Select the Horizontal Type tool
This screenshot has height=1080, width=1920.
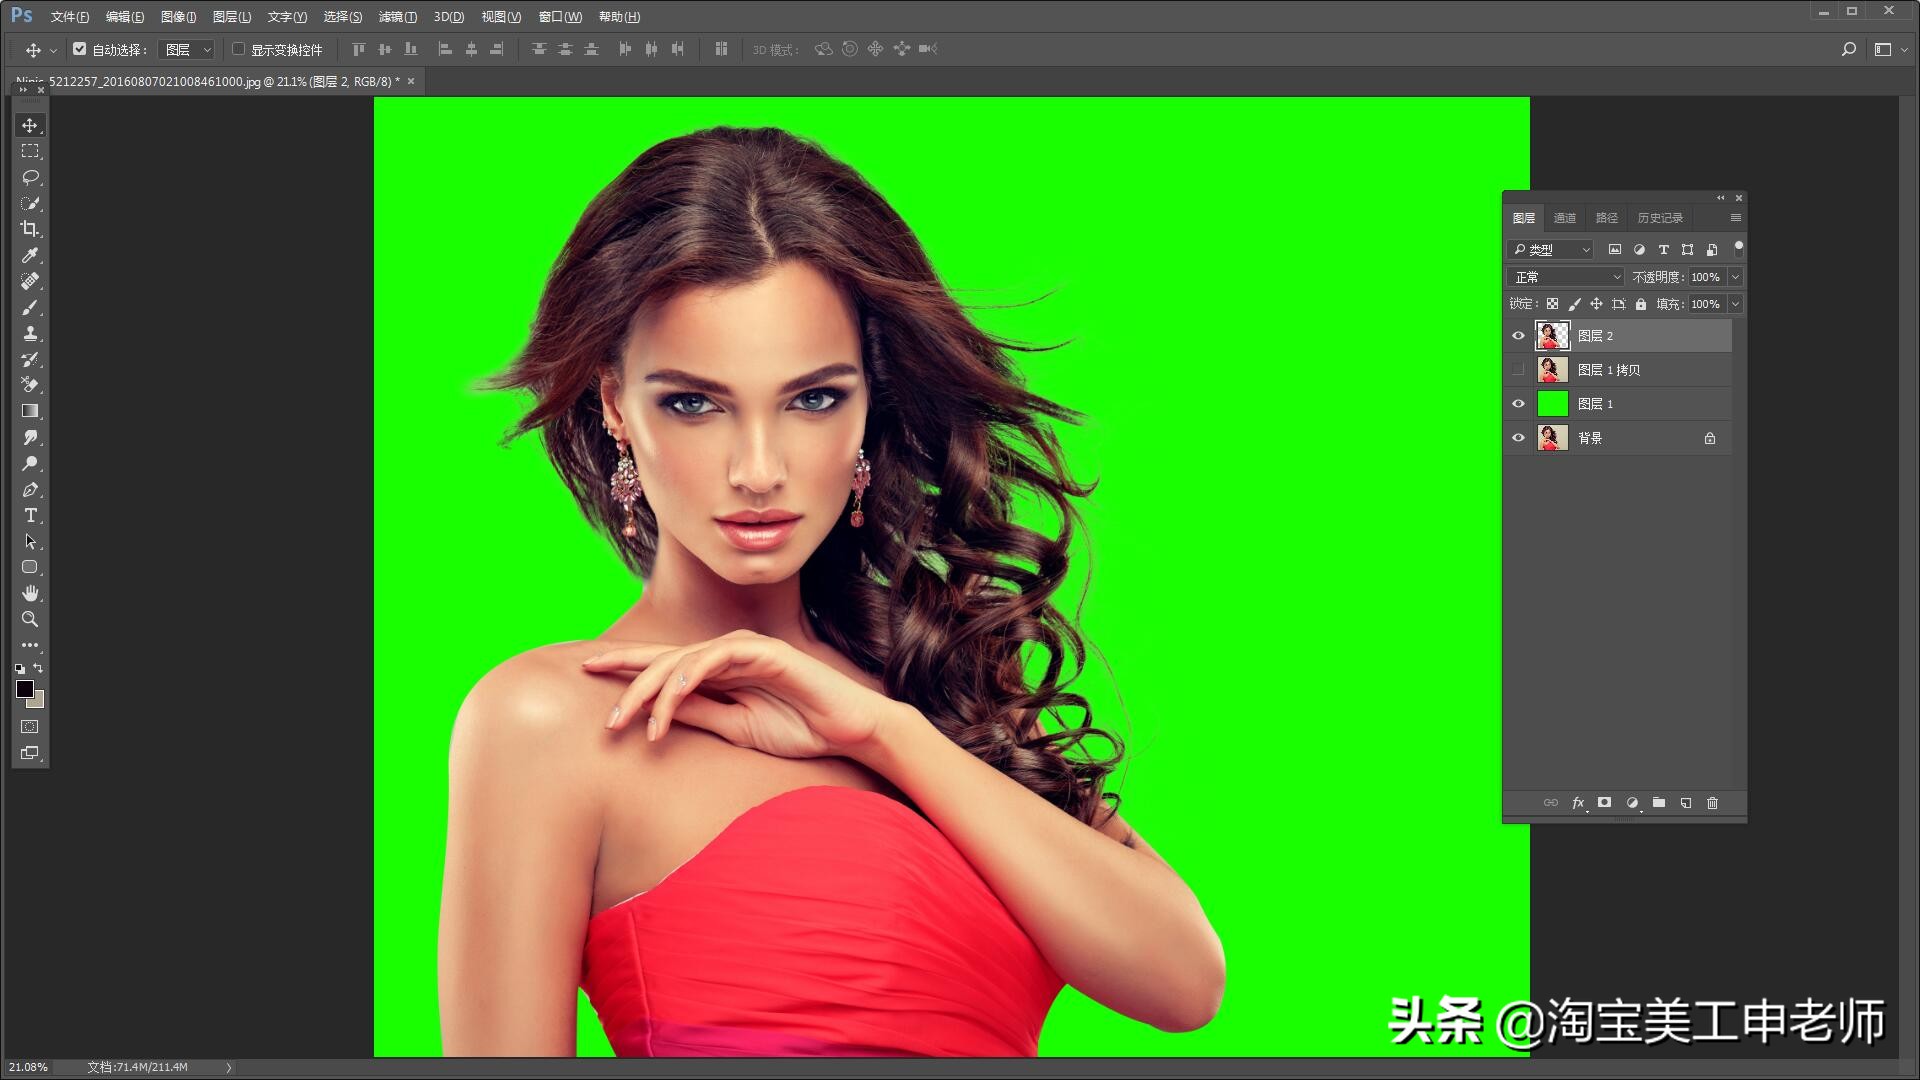(x=30, y=515)
